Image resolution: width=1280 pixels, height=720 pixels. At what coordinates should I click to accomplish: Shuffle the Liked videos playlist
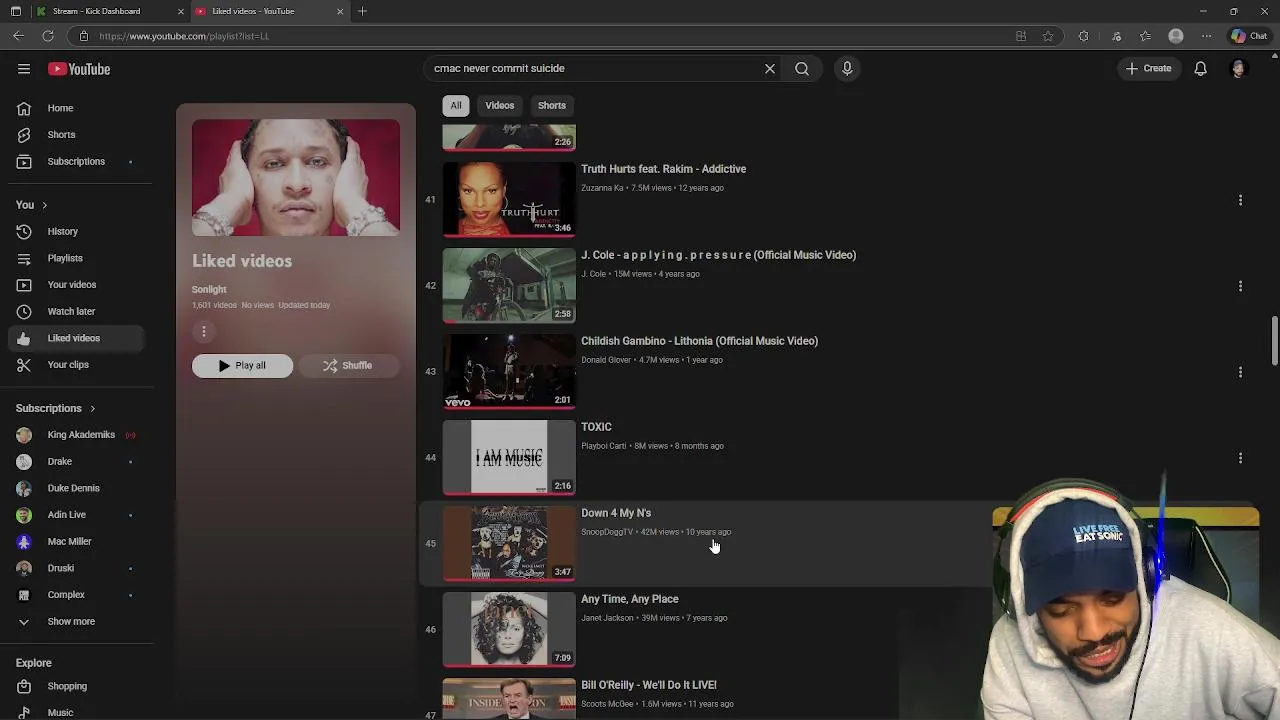[348, 365]
